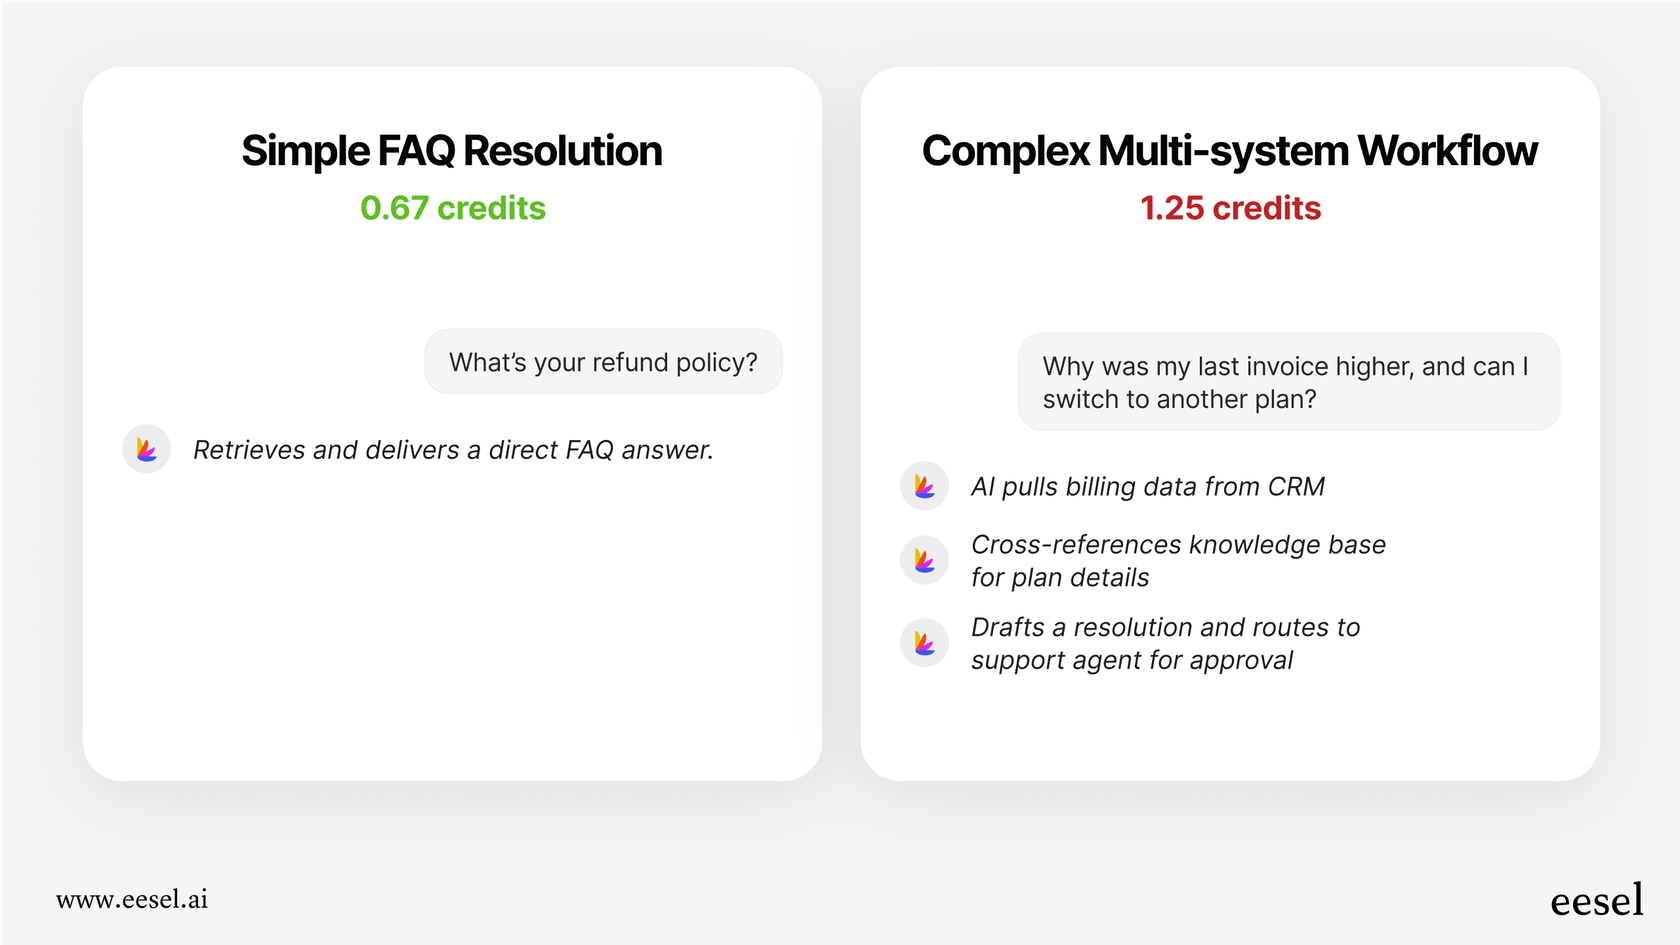Click the What's your refund policy bubble
The width and height of the screenshot is (1680, 945).
(603, 362)
